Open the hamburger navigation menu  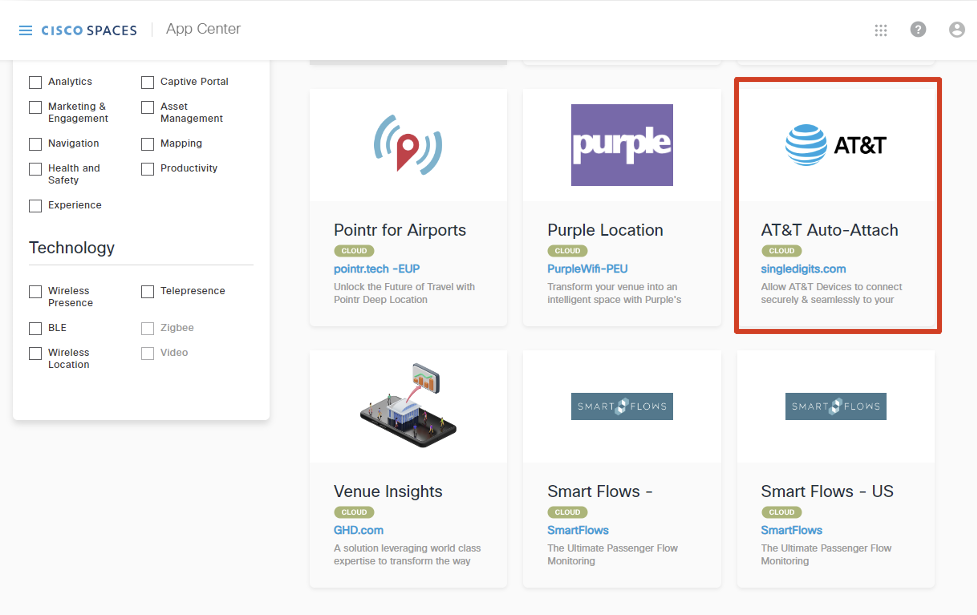[x=26, y=30]
